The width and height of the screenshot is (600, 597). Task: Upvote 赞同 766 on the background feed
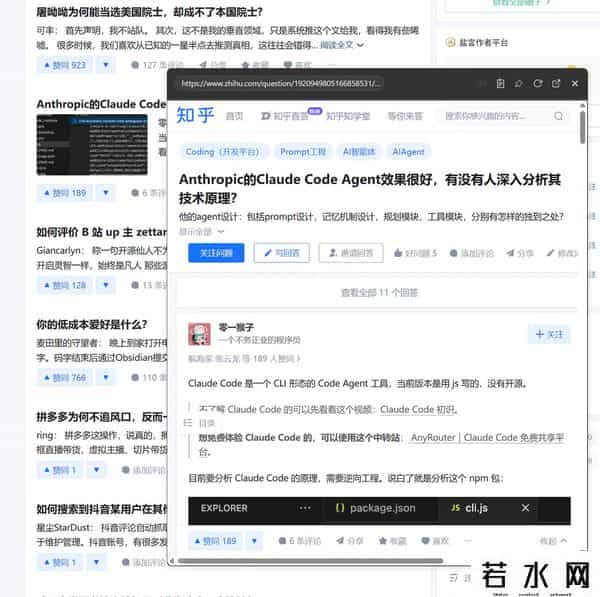click(65, 378)
